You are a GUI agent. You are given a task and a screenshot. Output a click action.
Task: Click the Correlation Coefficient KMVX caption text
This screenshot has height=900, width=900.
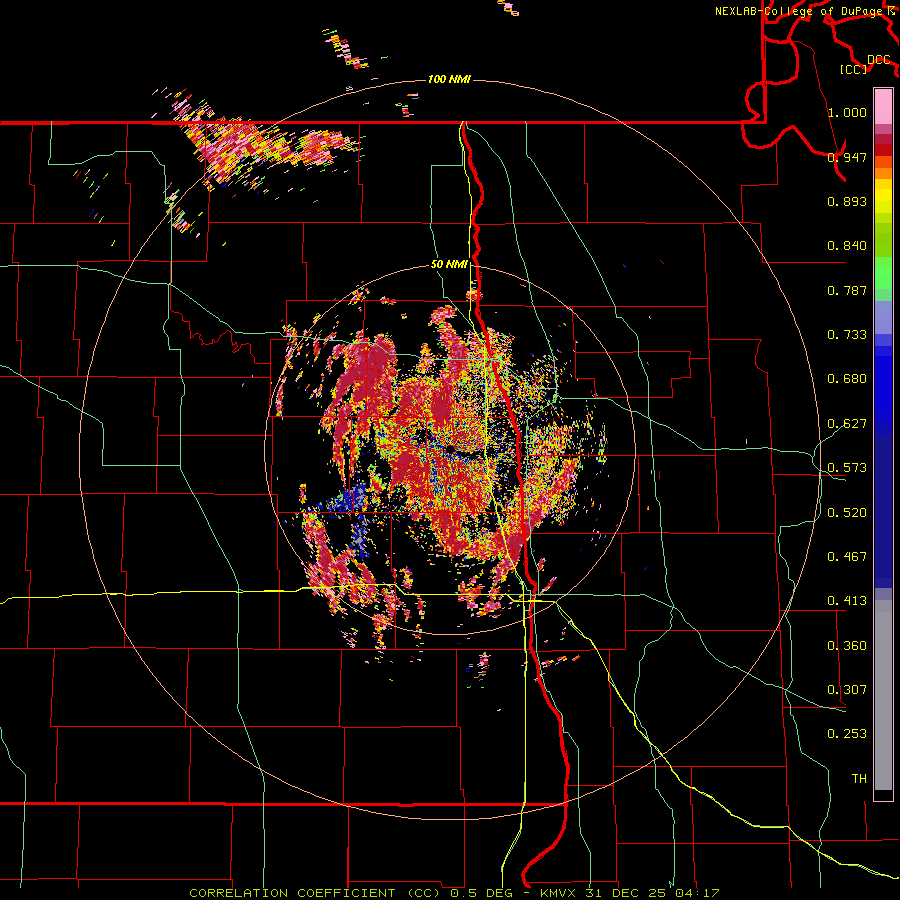(x=454, y=893)
